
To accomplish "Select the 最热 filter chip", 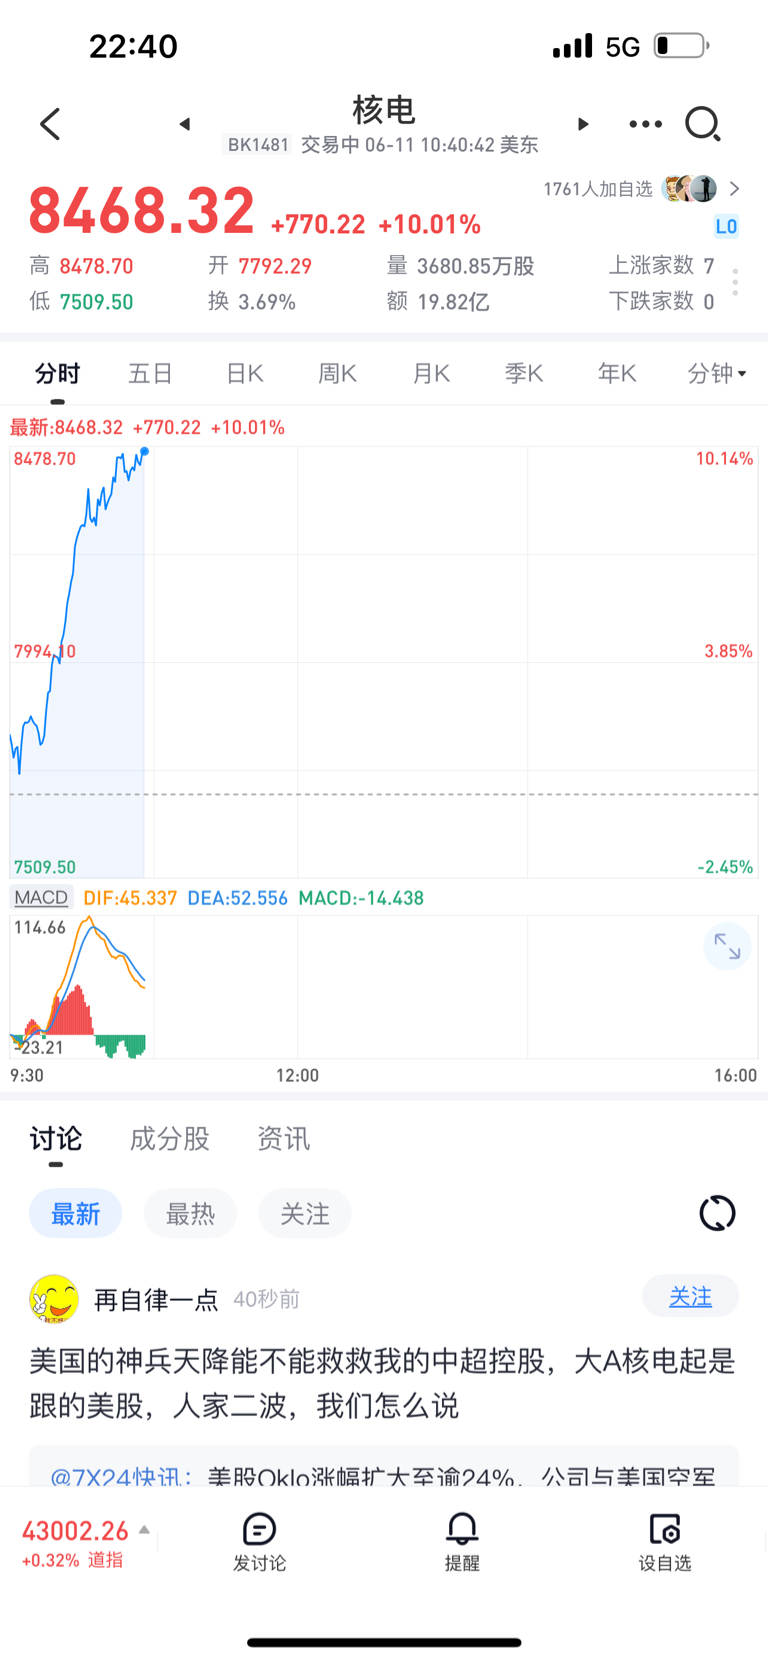I will [190, 1214].
